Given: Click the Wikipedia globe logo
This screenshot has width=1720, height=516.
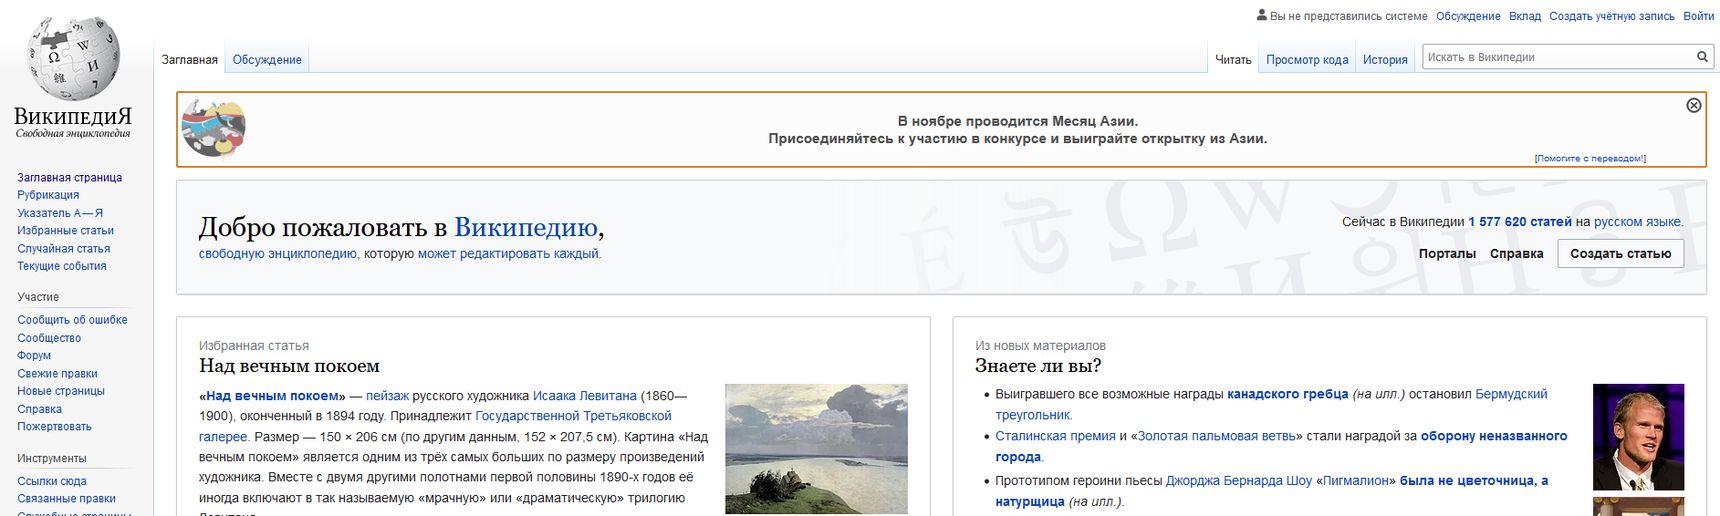Looking at the screenshot, I should coord(73,57).
